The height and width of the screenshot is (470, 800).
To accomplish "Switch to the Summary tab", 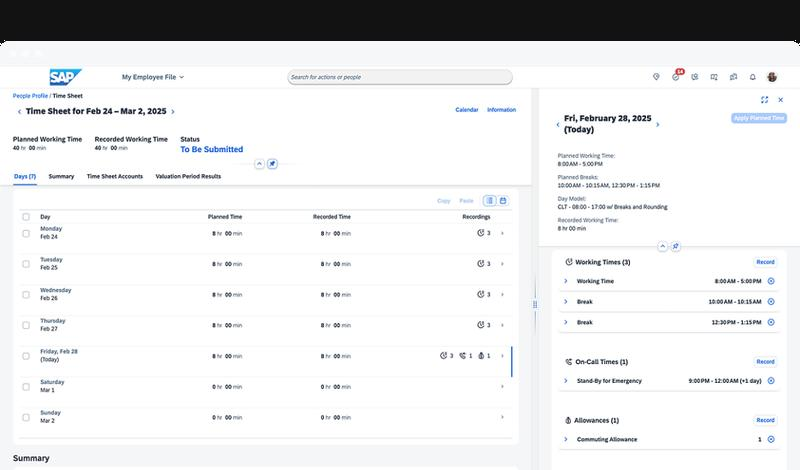I will pos(61,176).
